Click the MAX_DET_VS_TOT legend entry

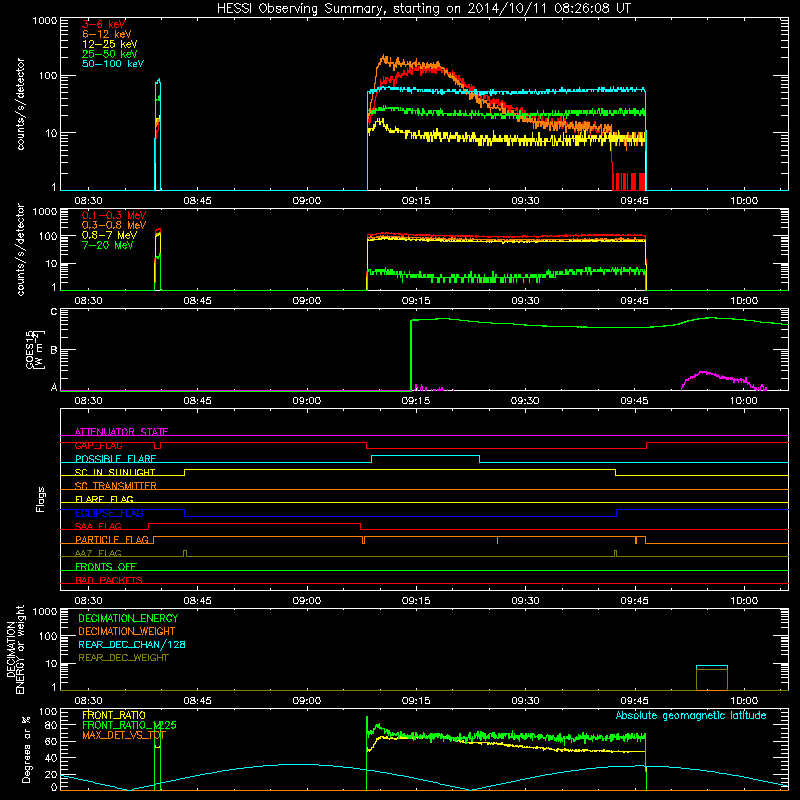click(124, 735)
